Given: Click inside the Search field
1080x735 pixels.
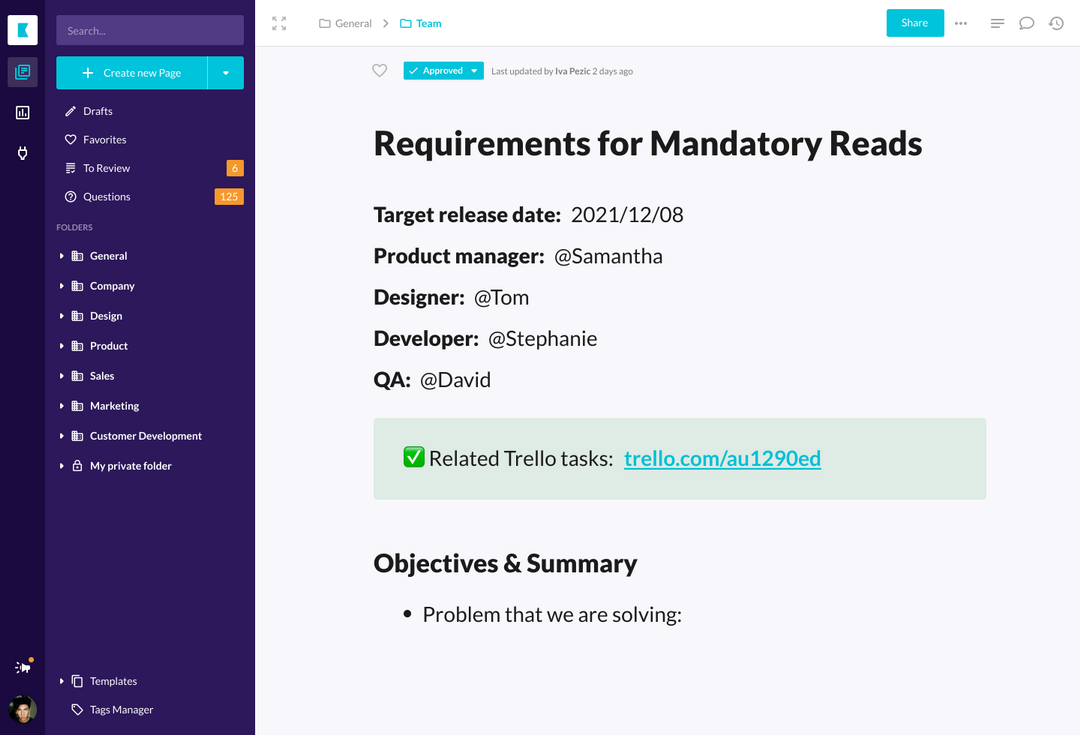Looking at the screenshot, I should click(149, 30).
